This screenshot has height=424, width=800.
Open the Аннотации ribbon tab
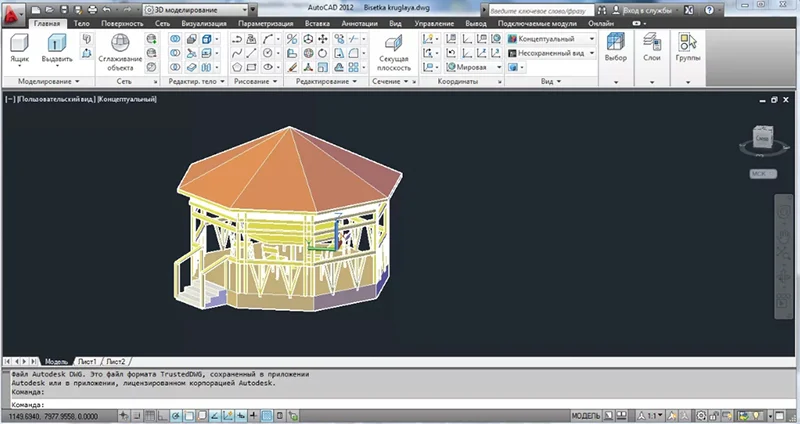pyautogui.click(x=359, y=22)
